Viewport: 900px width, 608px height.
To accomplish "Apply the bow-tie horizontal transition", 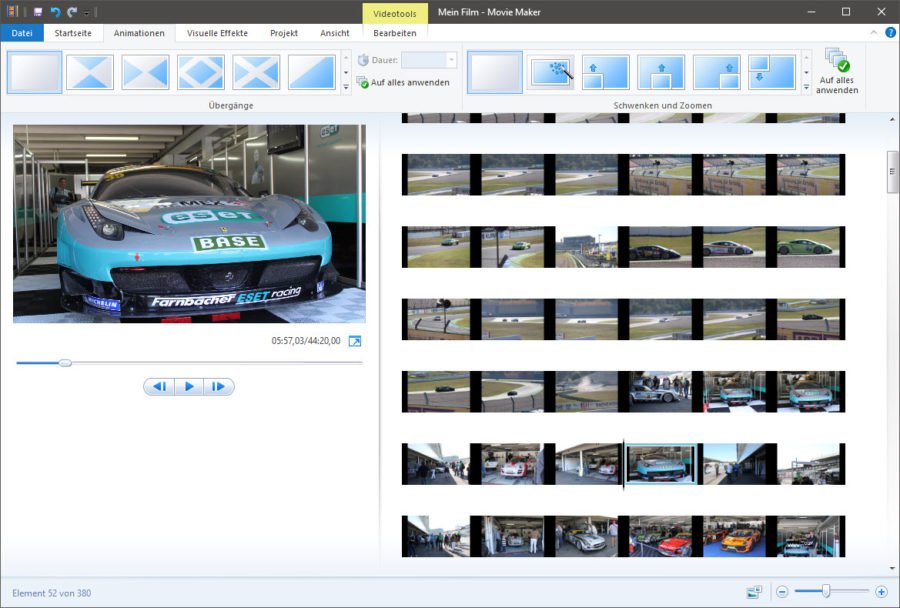I will tap(145, 72).
